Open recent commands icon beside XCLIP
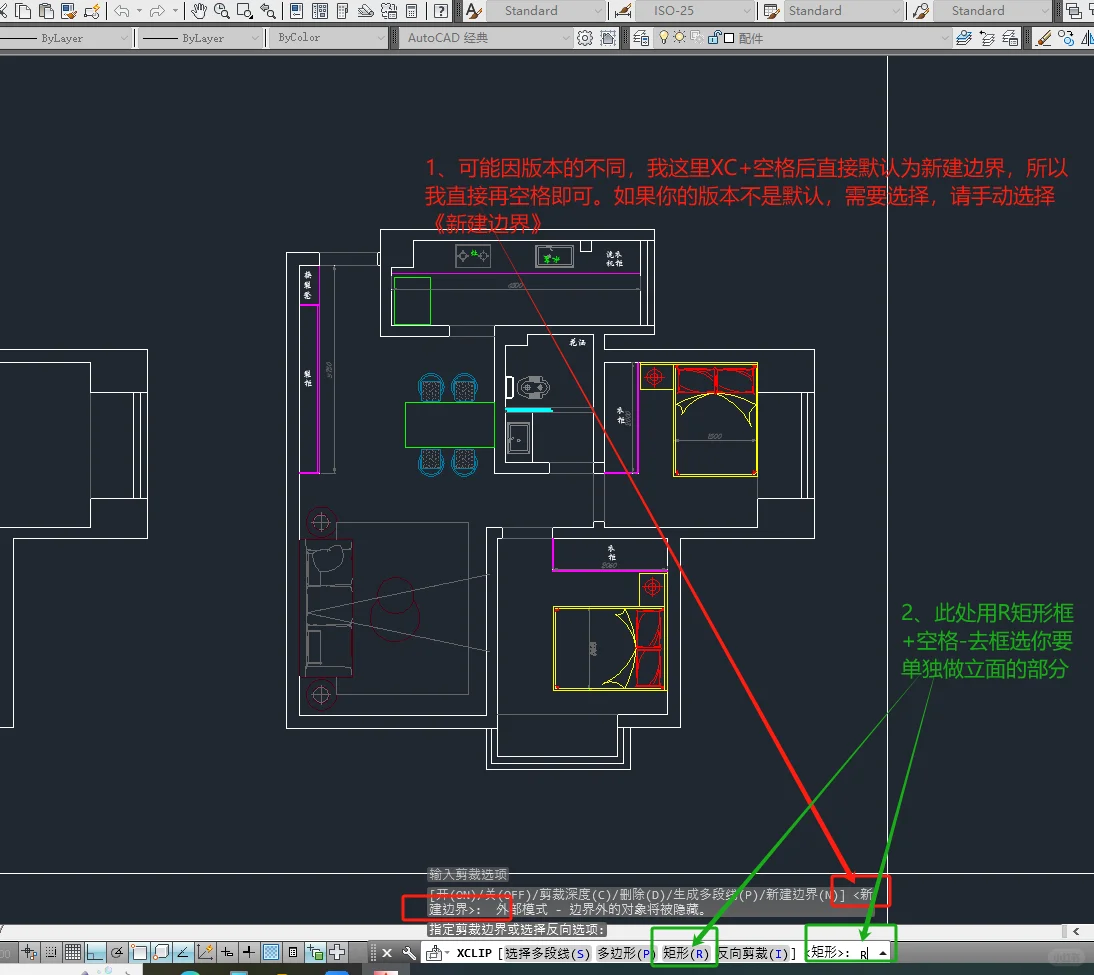 (x=437, y=953)
